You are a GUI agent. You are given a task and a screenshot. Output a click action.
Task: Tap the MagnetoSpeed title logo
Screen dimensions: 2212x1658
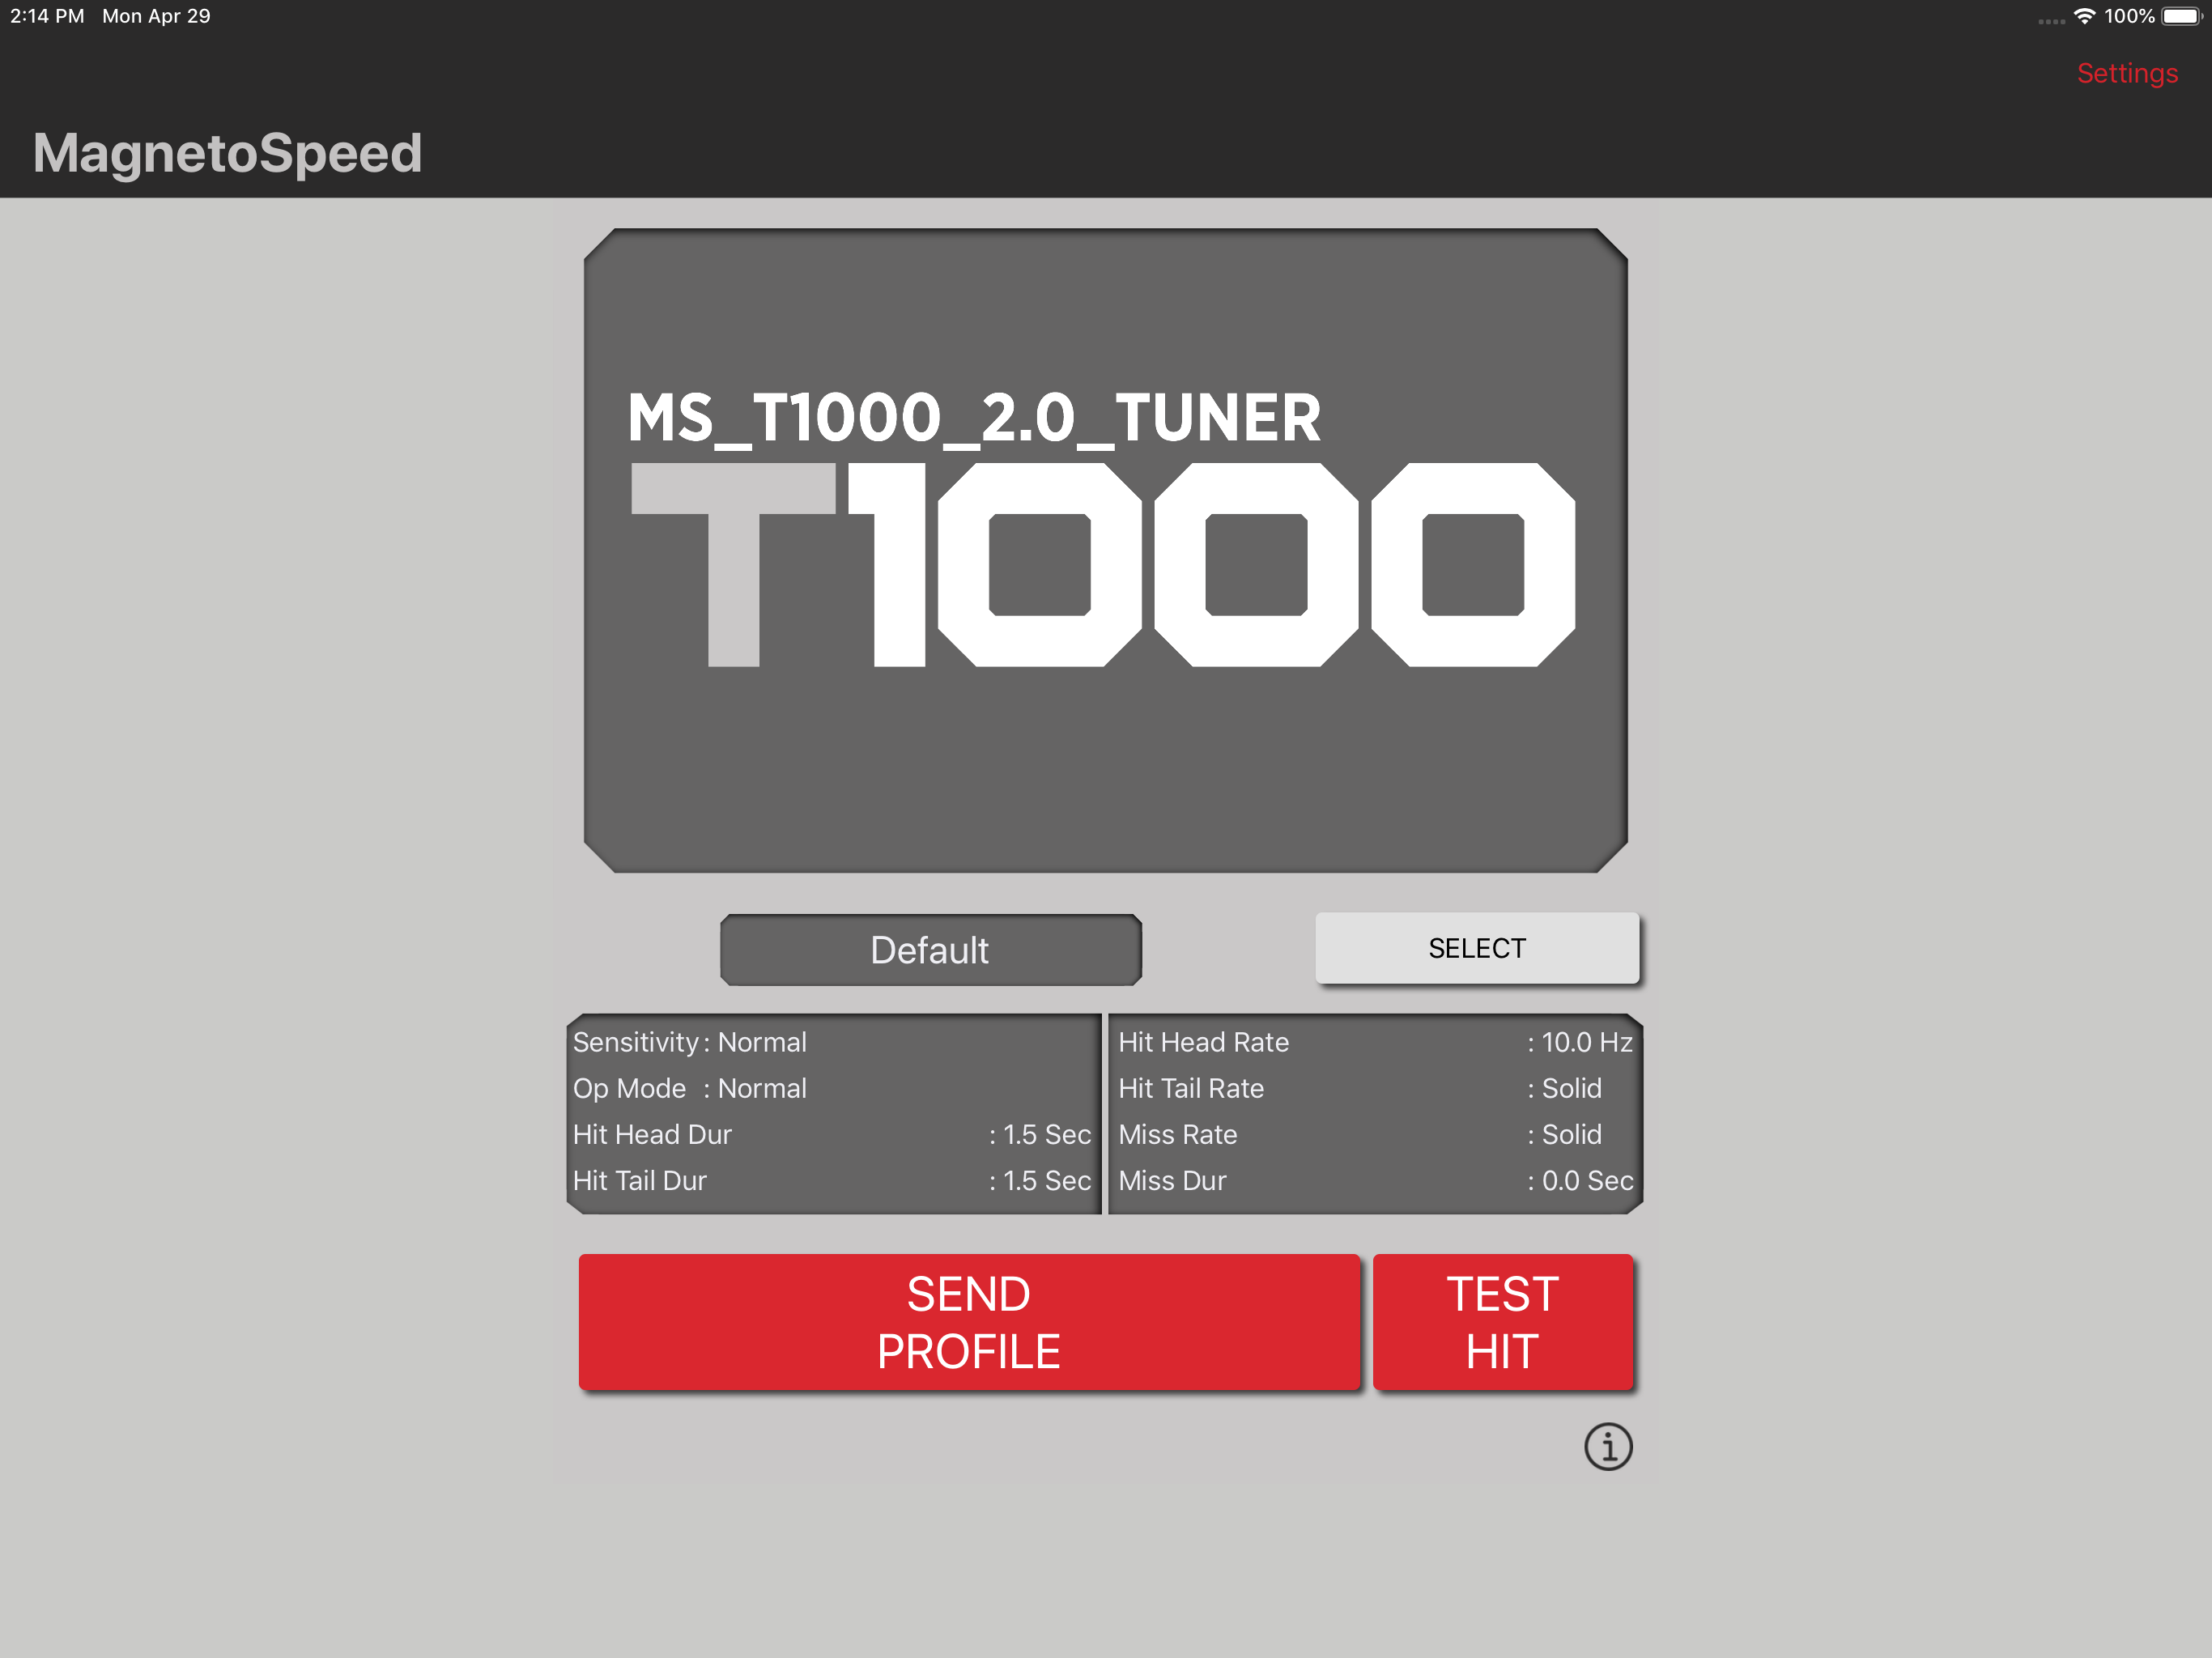[x=227, y=153]
